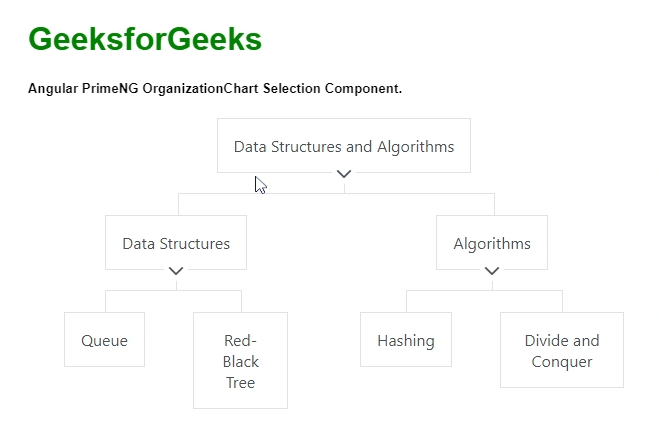Click the Data Structures label text
659x424 pixels.
[x=176, y=244]
